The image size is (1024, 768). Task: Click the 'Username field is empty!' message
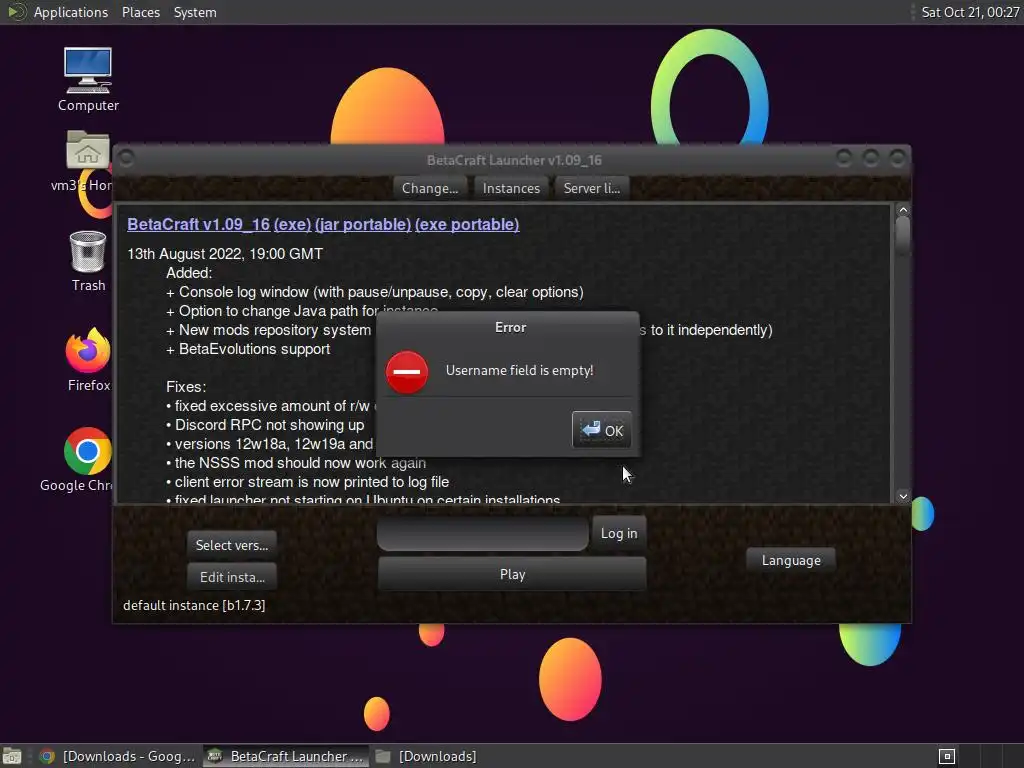pos(519,370)
